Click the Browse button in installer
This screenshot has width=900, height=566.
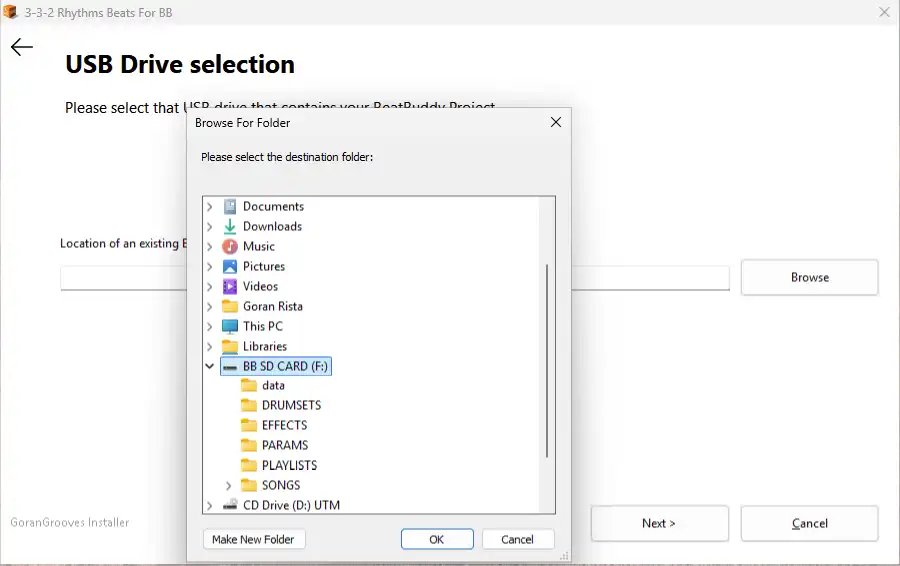pyautogui.click(x=809, y=277)
